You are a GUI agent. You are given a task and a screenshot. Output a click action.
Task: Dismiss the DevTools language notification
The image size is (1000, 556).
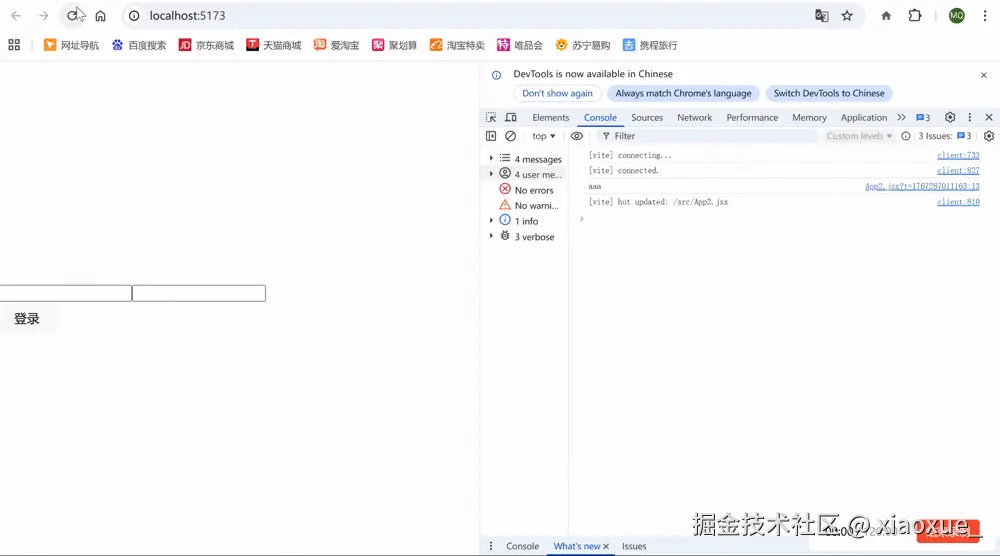pyautogui.click(x=983, y=75)
